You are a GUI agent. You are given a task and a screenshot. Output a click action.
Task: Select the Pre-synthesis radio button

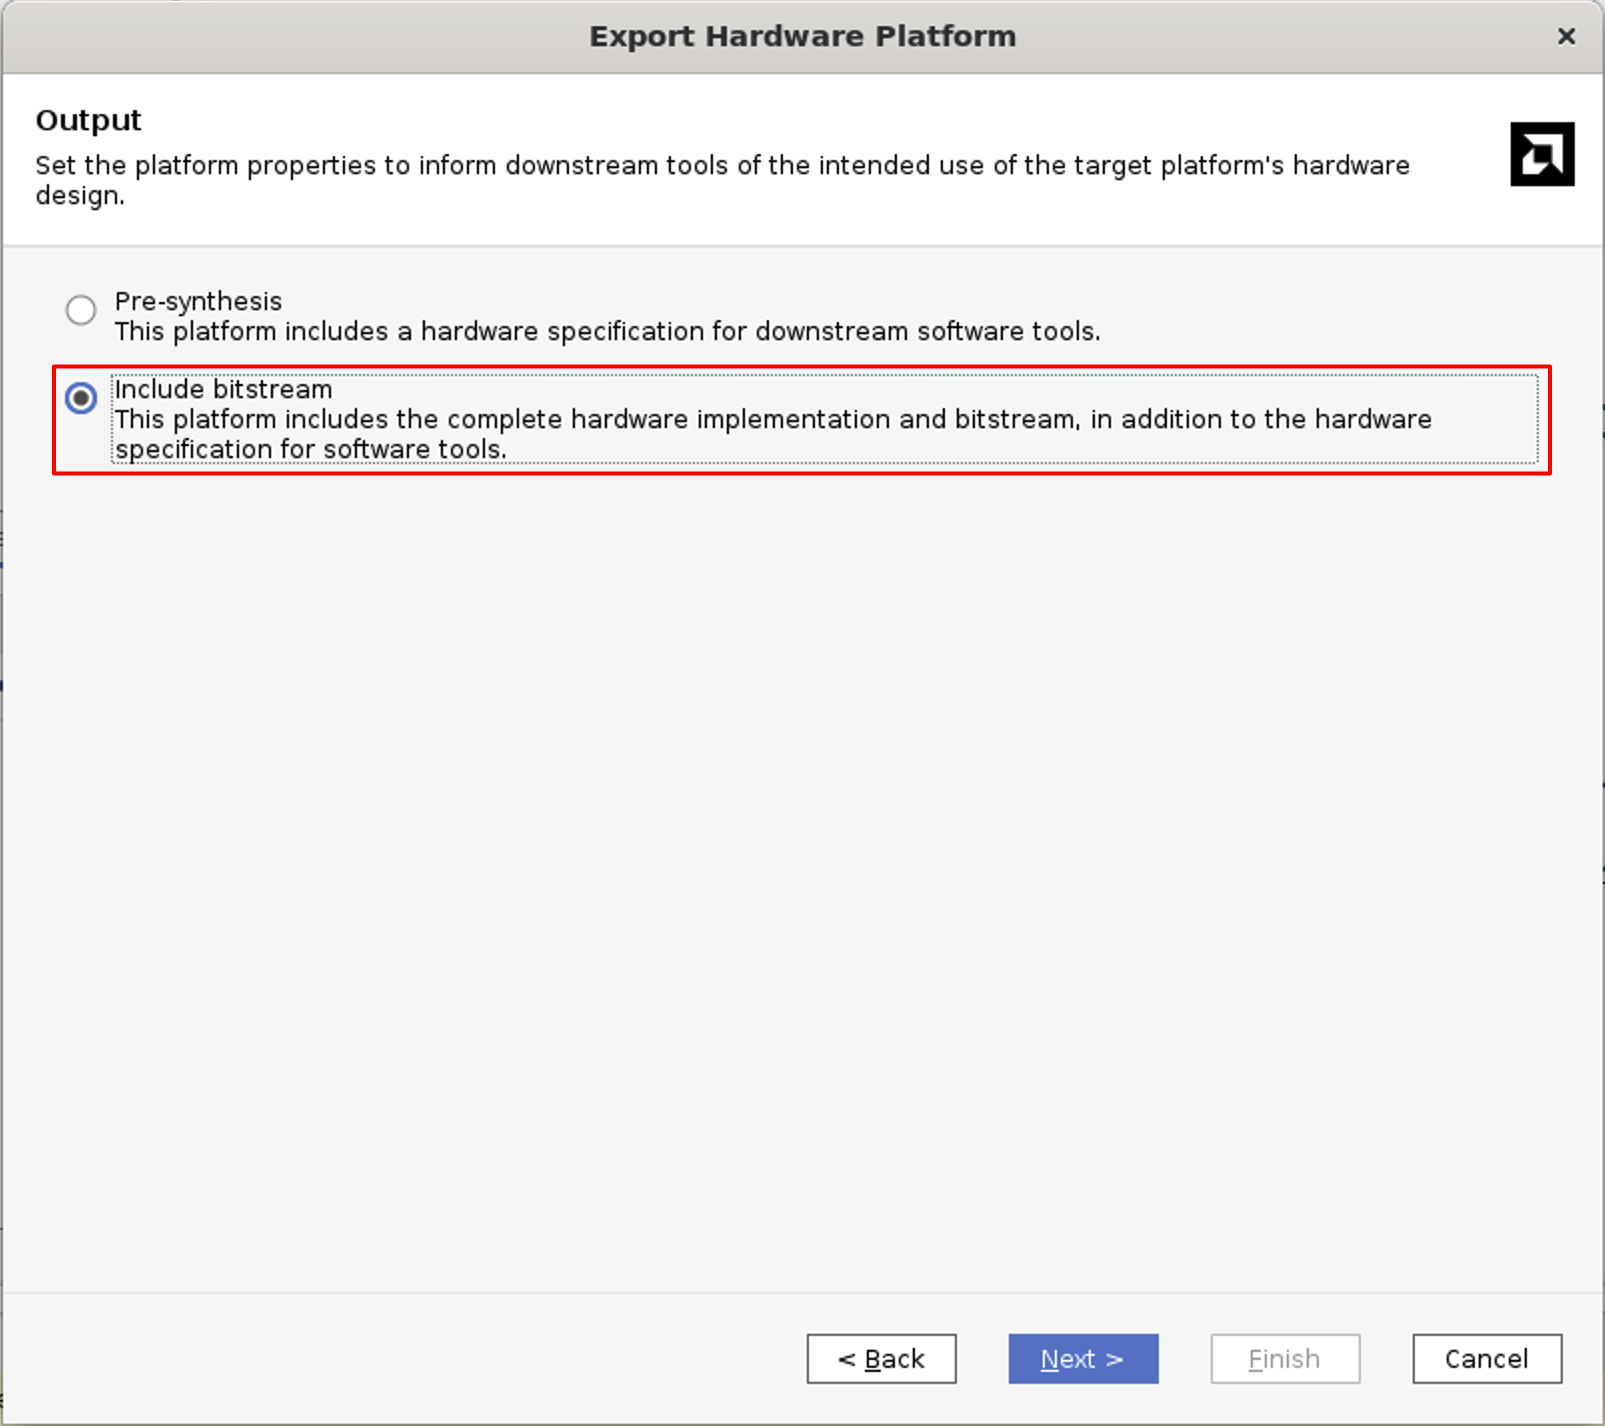[81, 310]
